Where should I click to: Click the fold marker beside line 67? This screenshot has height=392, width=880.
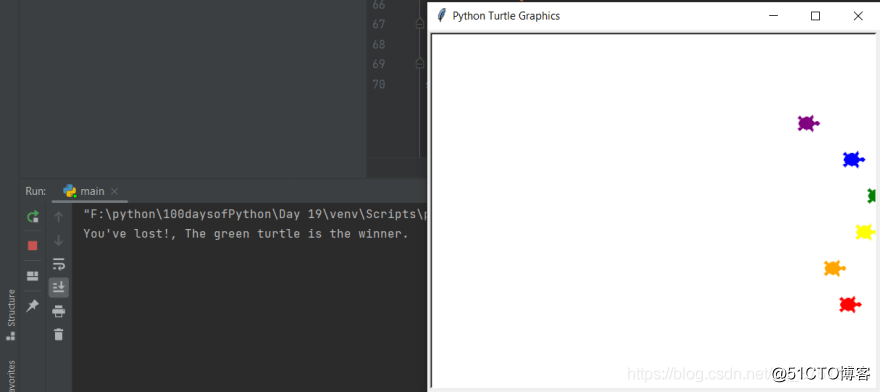tap(419, 24)
